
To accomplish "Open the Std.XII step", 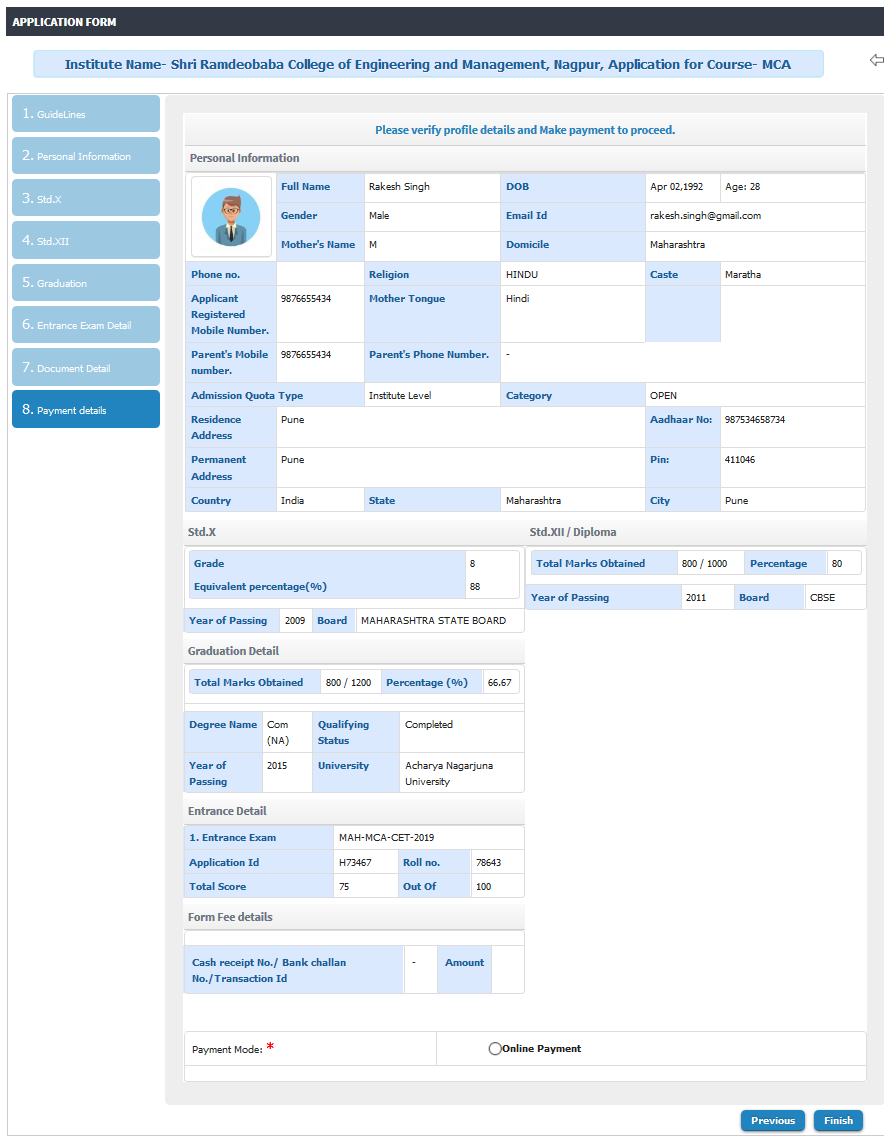I will 86,240.
